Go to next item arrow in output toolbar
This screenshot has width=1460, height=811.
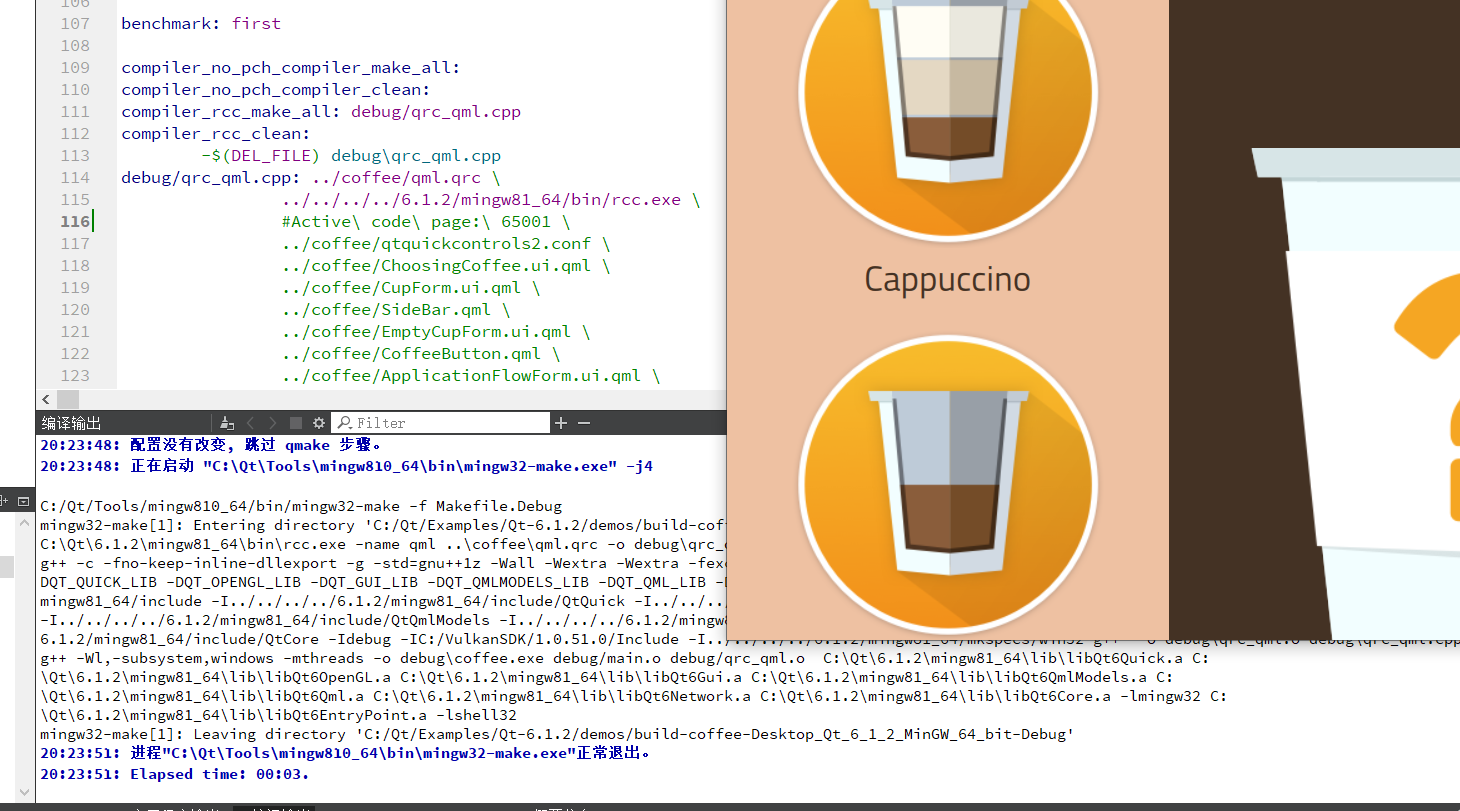click(x=272, y=422)
